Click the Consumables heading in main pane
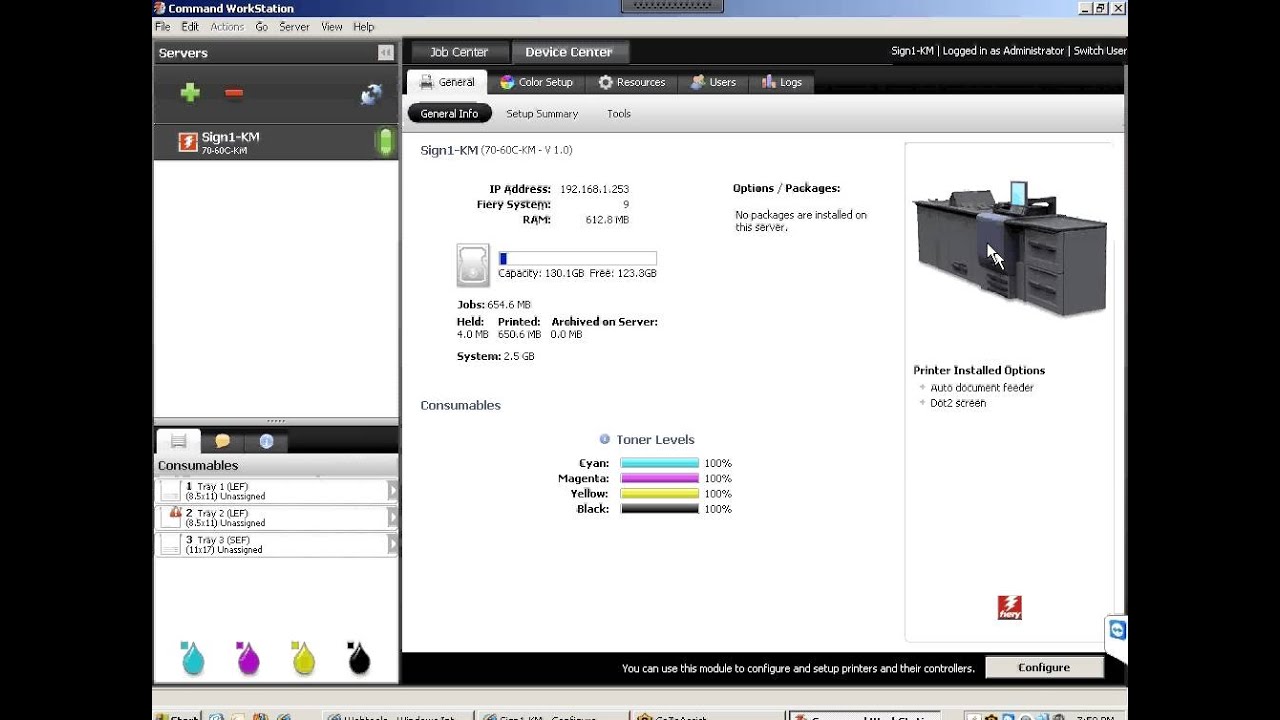1280x720 pixels. tap(460, 405)
